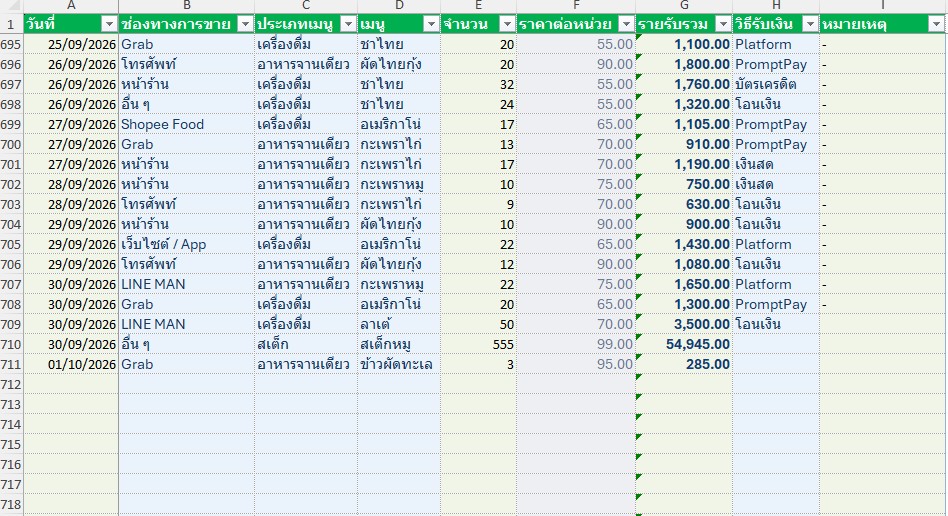Select the ลาเต้ menu cell

point(399,324)
